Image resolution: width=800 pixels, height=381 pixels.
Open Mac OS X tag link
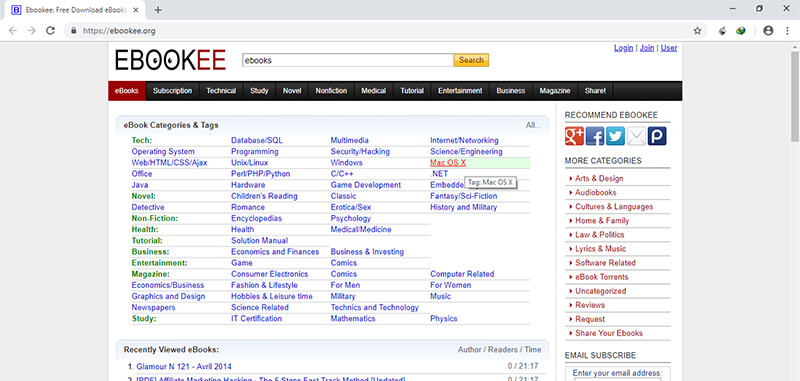448,163
